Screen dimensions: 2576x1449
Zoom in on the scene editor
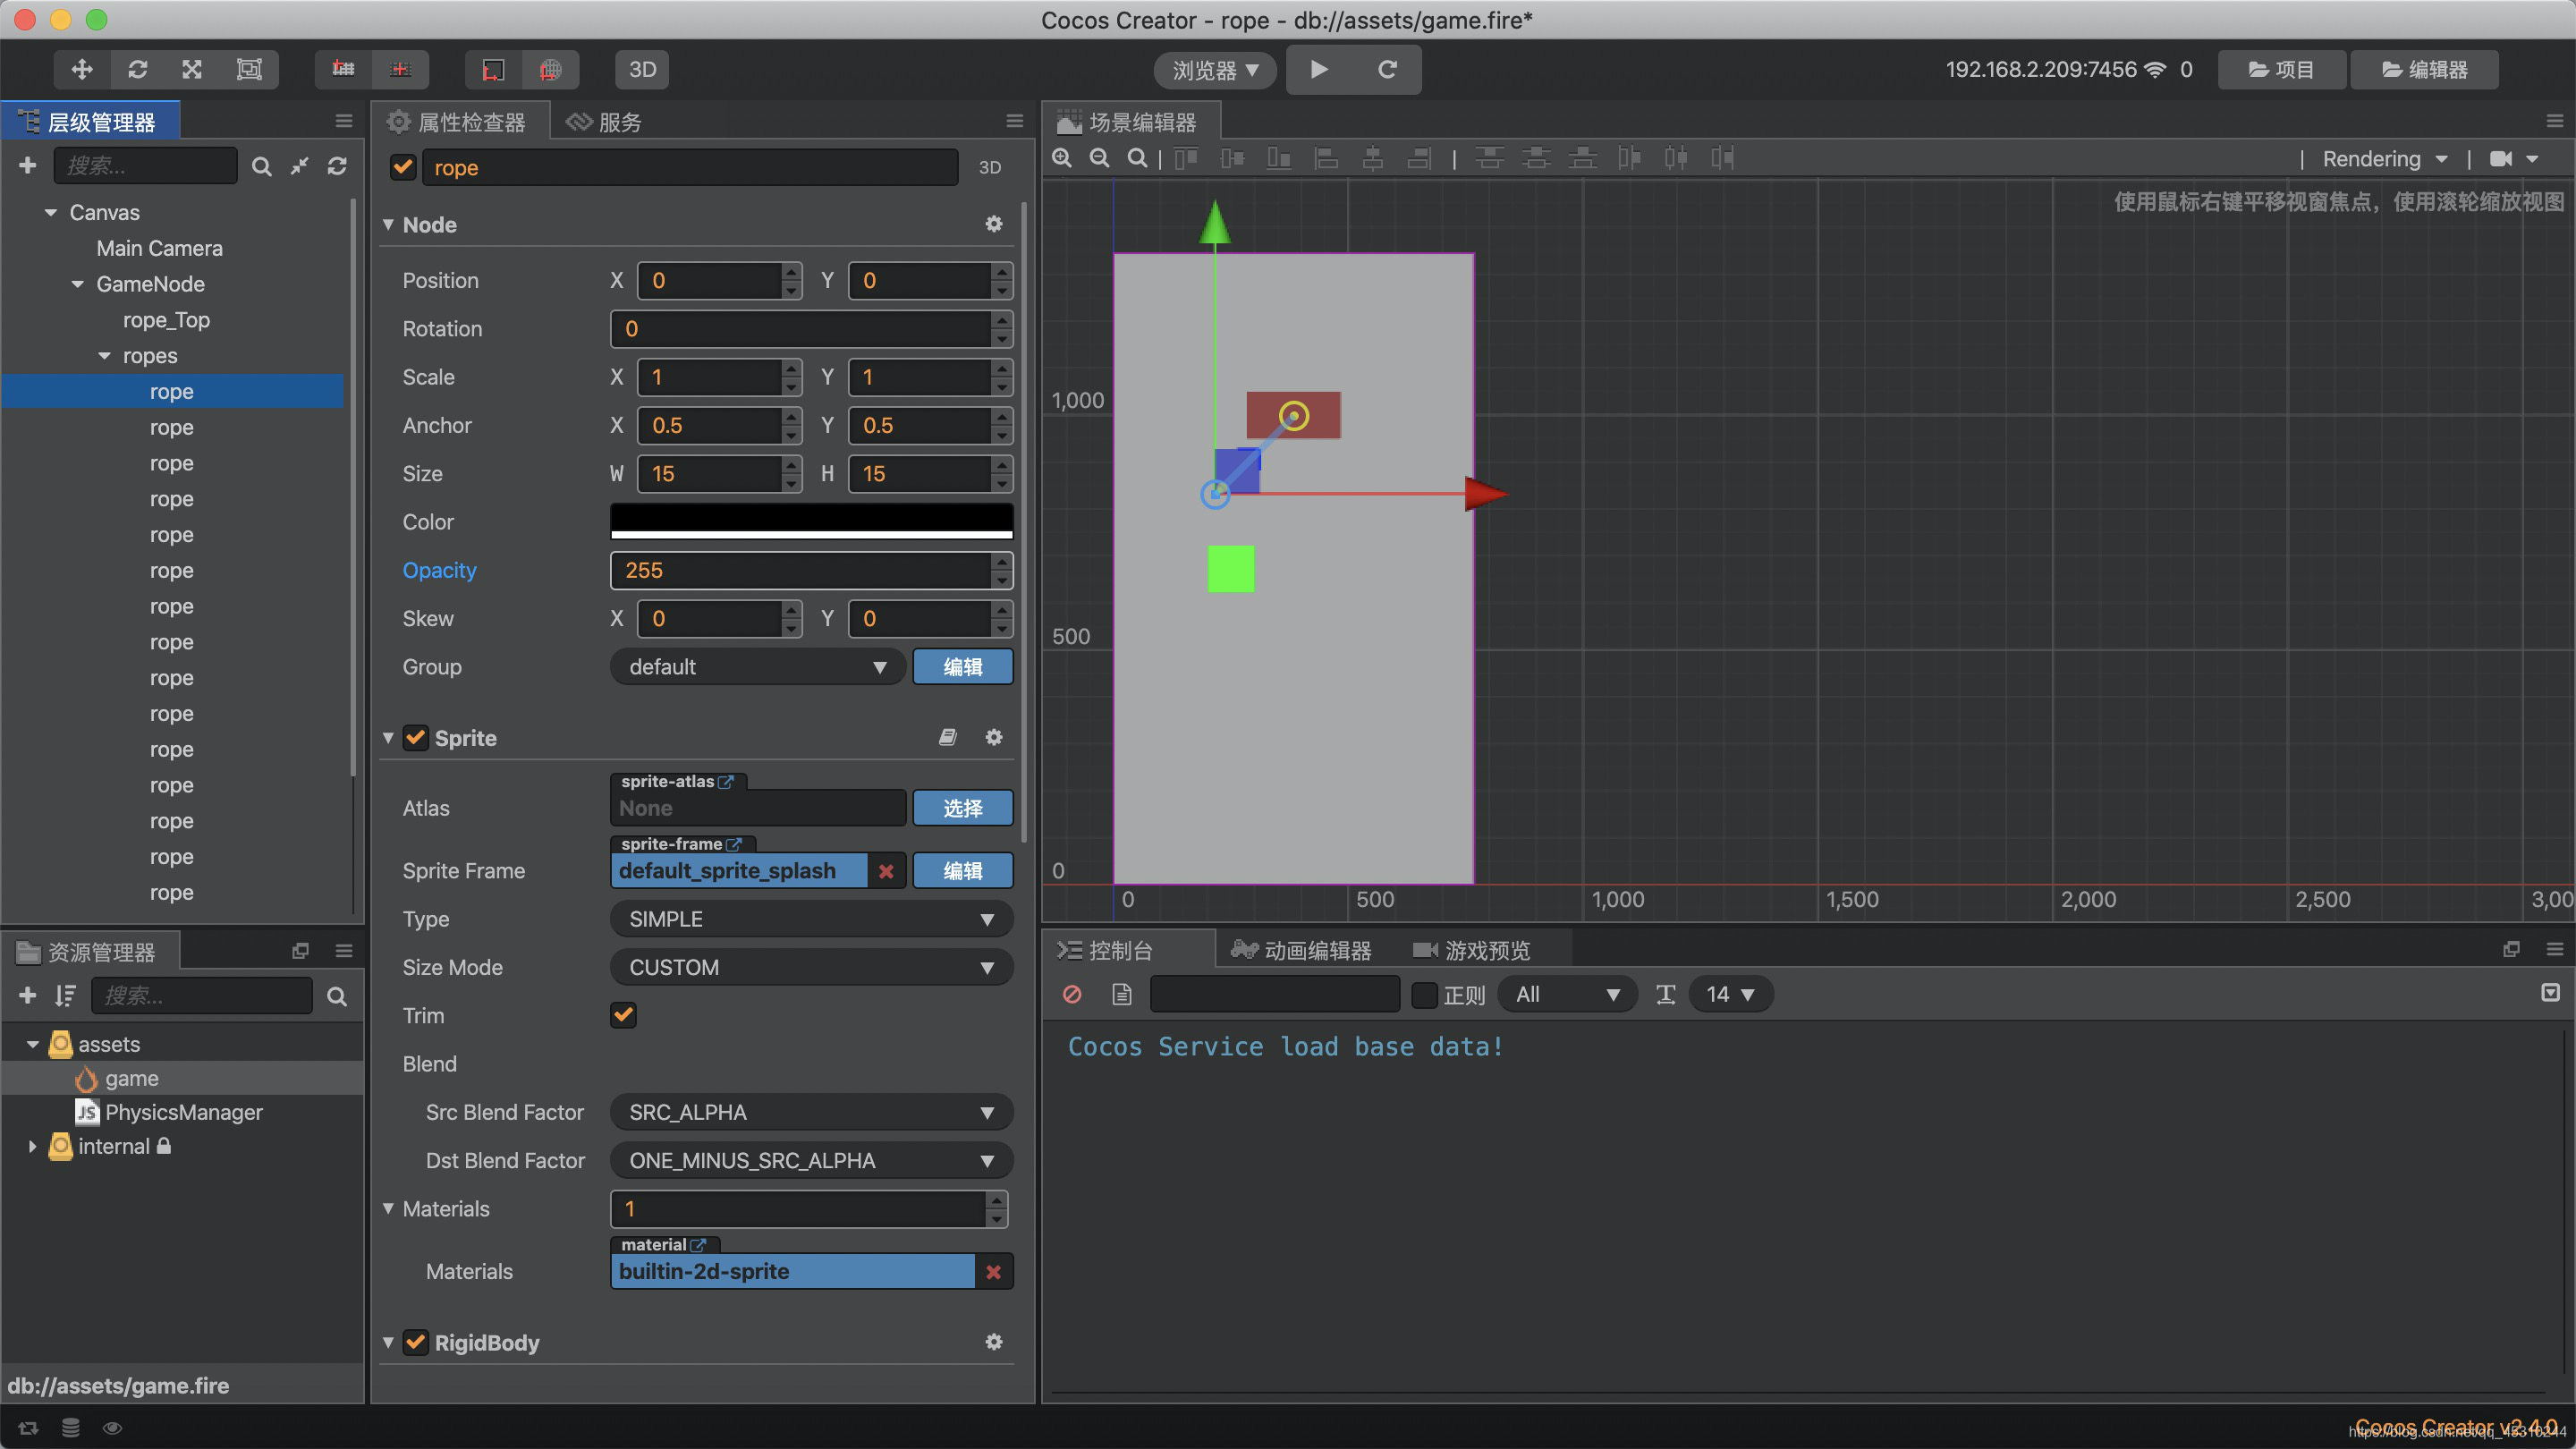tap(1062, 158)
